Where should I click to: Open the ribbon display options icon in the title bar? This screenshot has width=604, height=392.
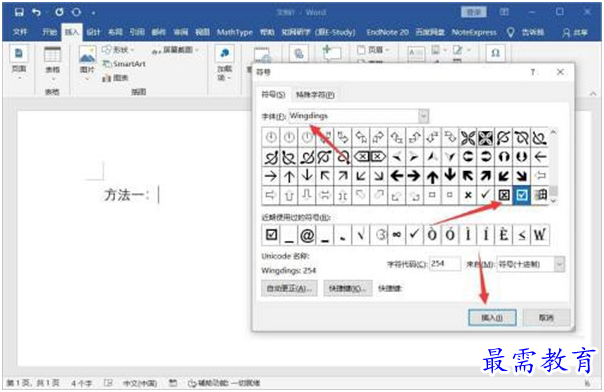[504, 12]
